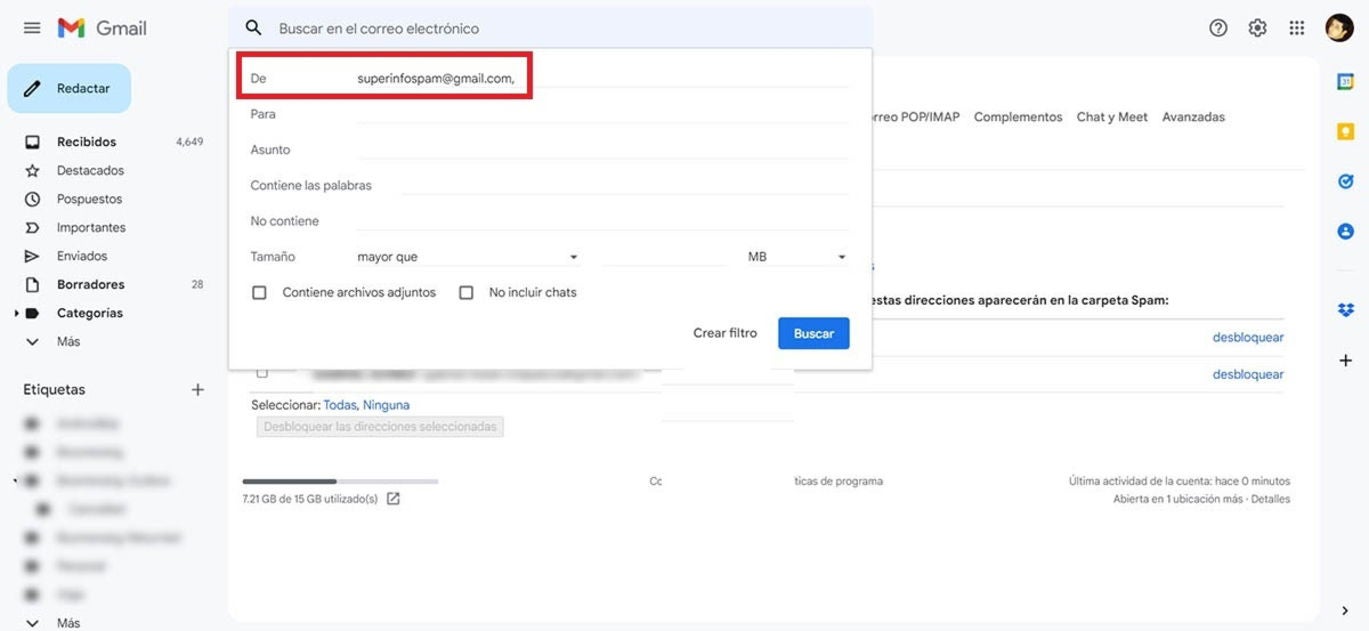Check the 'No incluir chats' option
Screen dimensions: 1369x631
point(466,292)
